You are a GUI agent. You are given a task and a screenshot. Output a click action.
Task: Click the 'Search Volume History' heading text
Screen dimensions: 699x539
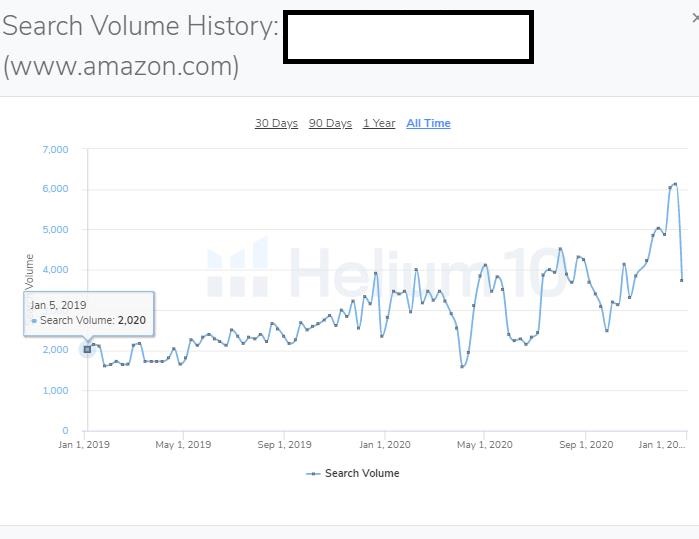click(140, 27)
